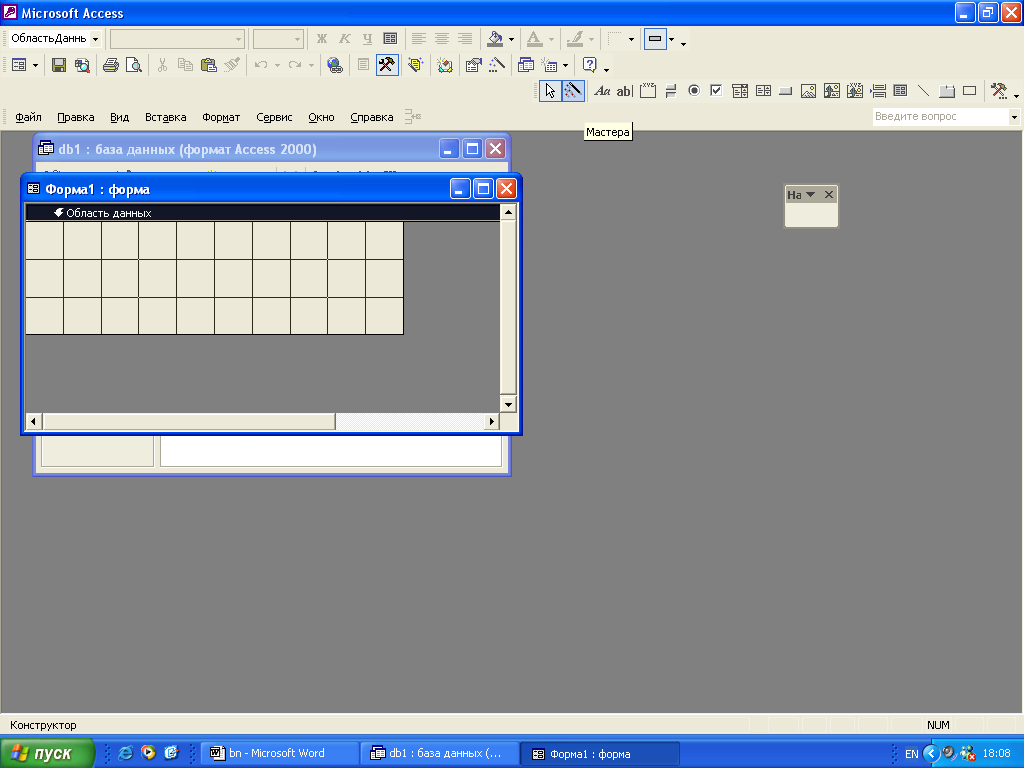
Task: Select the Image tool
Action: click(808, 91)
